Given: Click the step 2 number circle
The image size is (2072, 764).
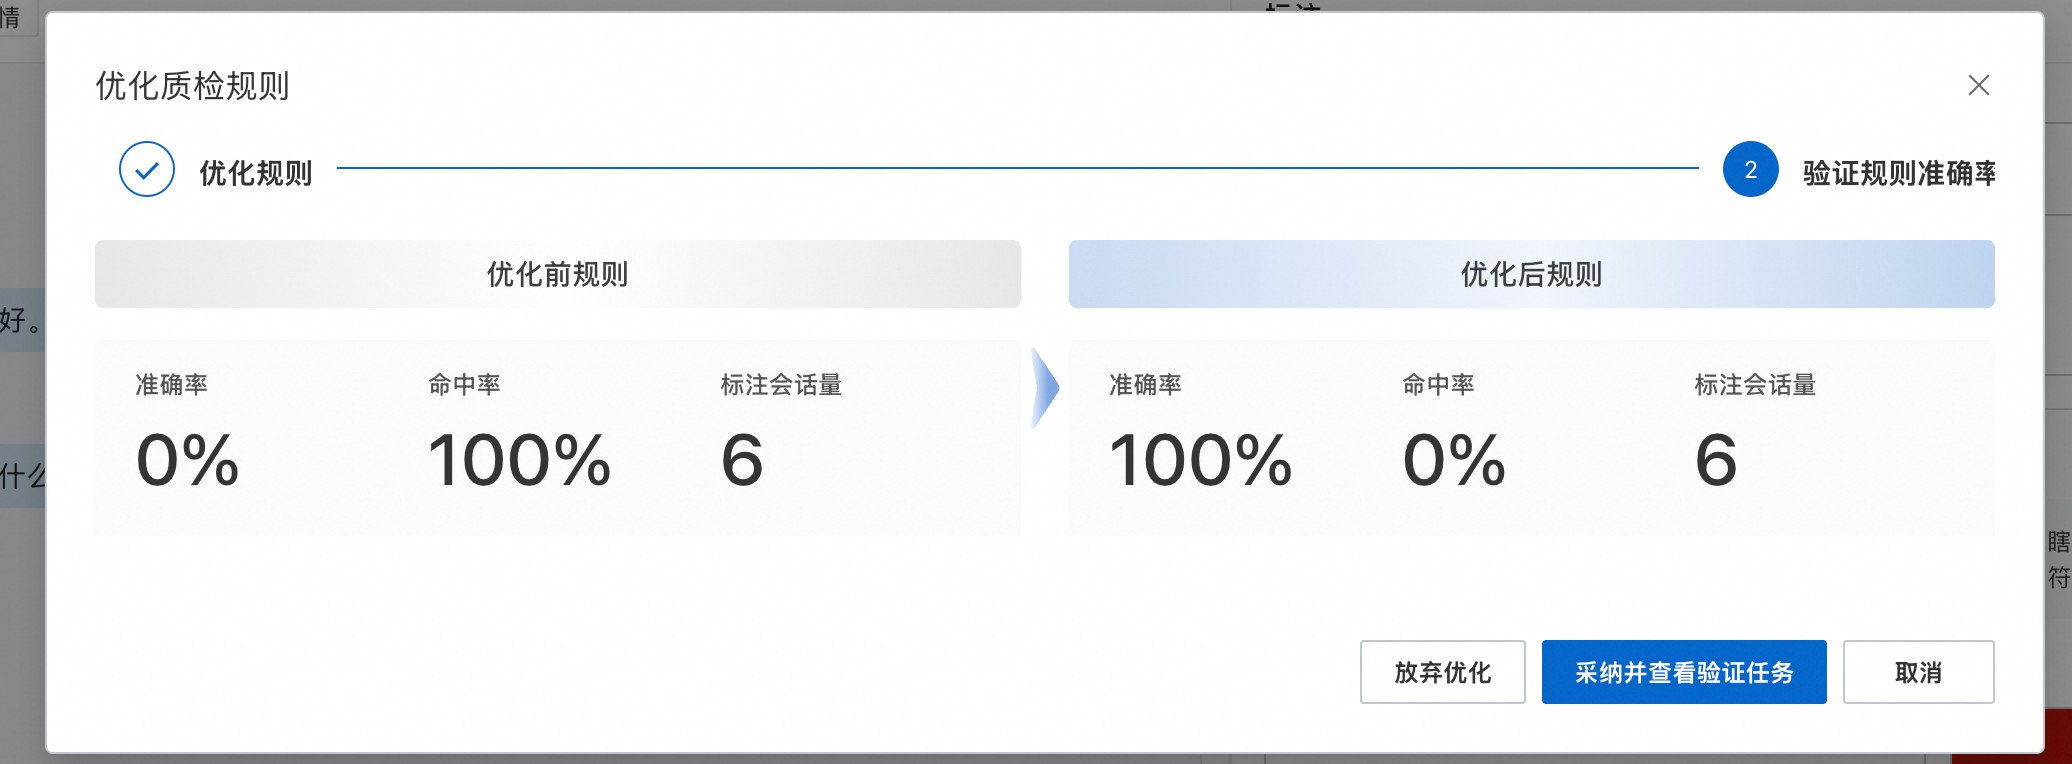Looking at the screenshot, I should [x=1750, y=169].
